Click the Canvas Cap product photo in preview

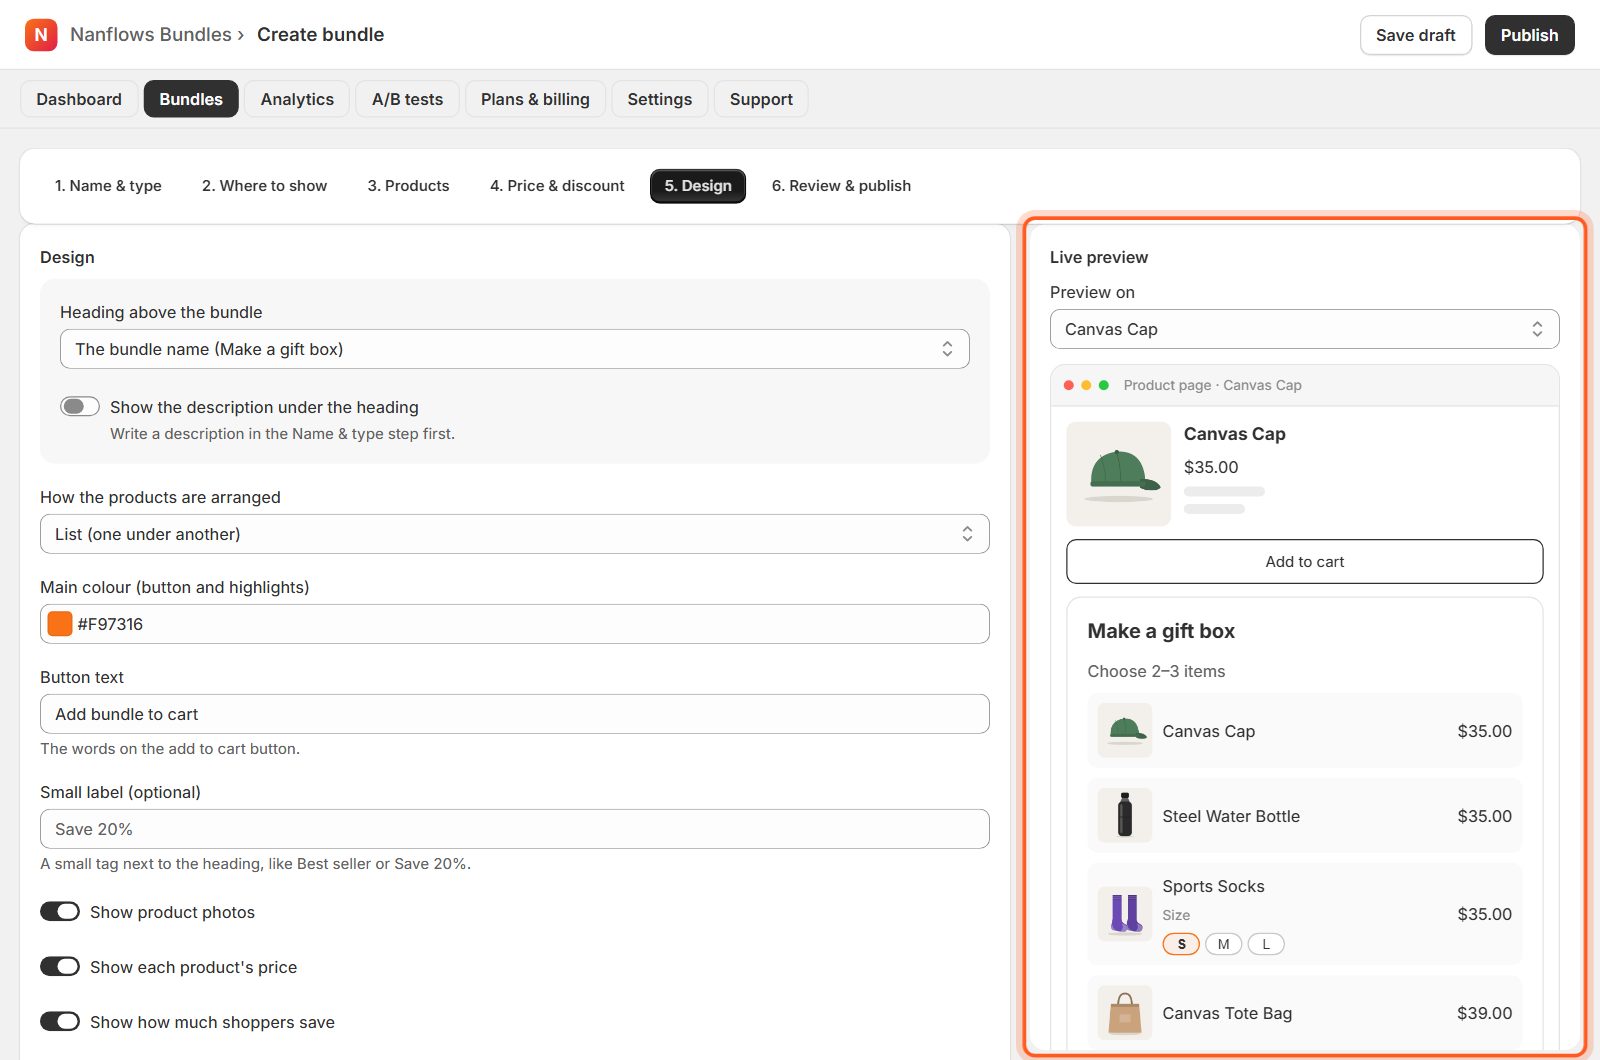click(1118, 474)
